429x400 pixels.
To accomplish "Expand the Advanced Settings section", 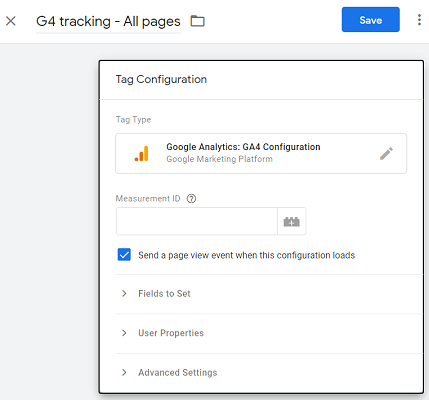I will pos(269,372).
